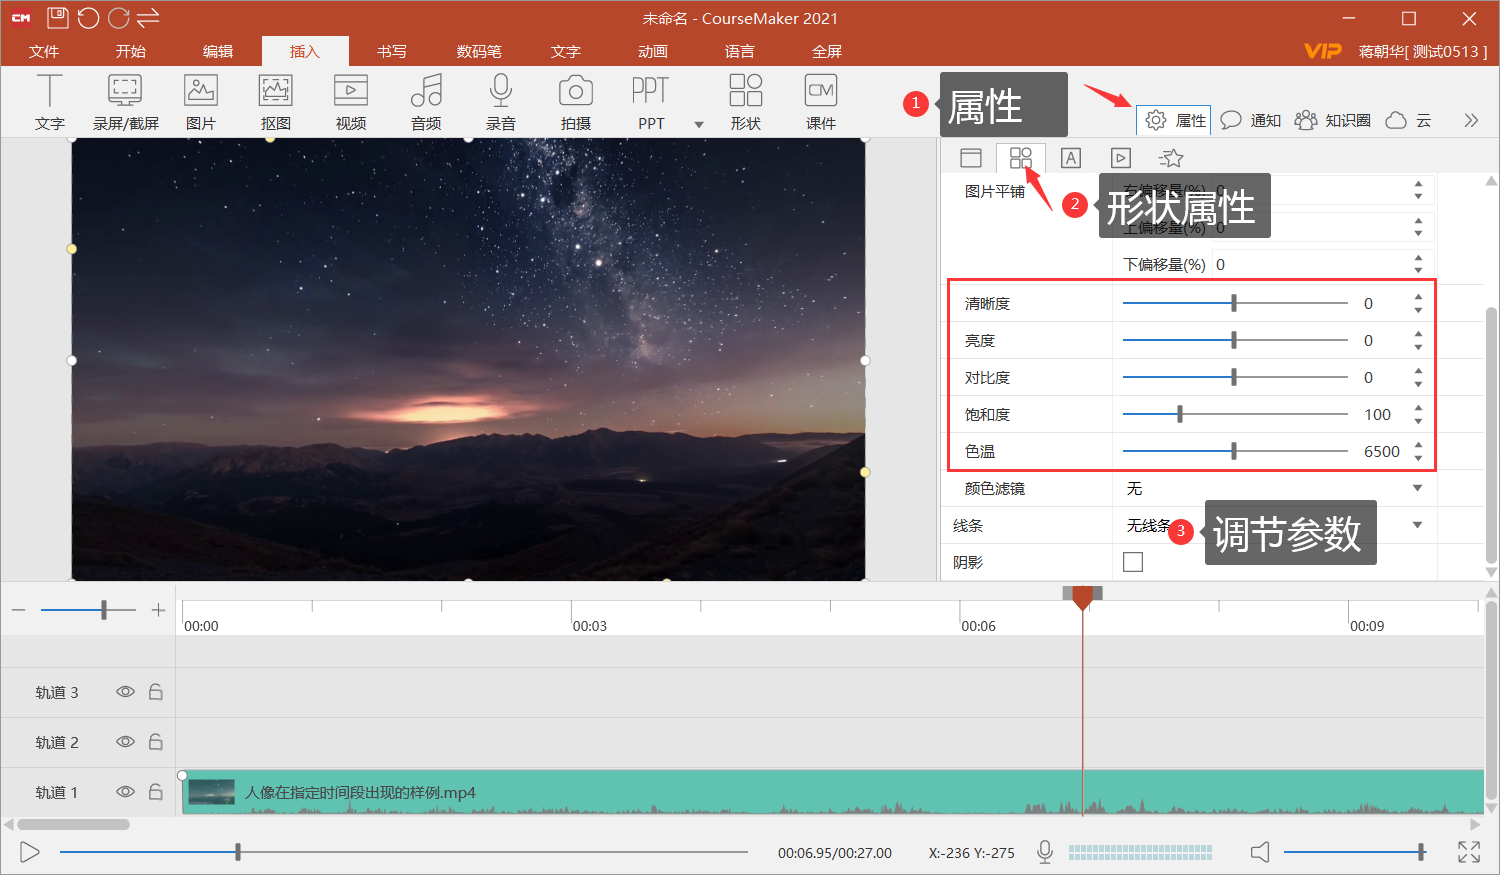Adjust the 清晰度 sharpness slider
1500x875 pixels.
(1235, 303)
